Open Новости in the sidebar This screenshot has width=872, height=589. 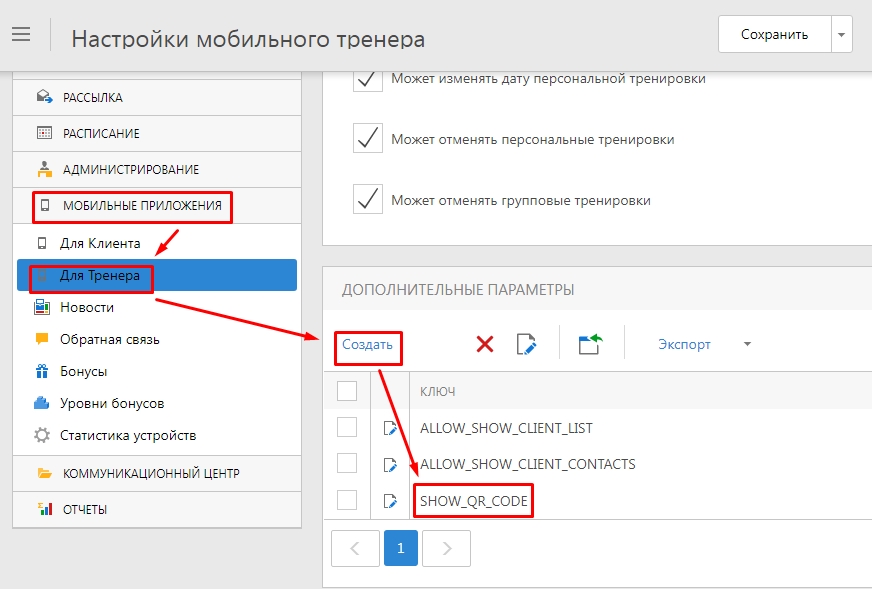pyautogui.click(x=157, y=307)
